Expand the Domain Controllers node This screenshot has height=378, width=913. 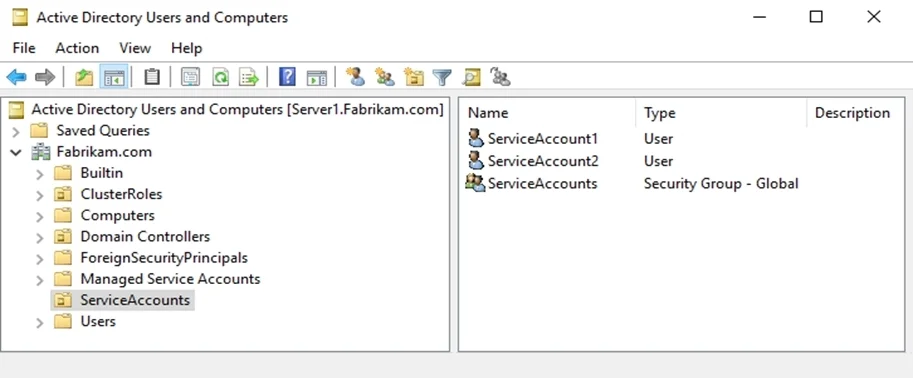point(40,238)
